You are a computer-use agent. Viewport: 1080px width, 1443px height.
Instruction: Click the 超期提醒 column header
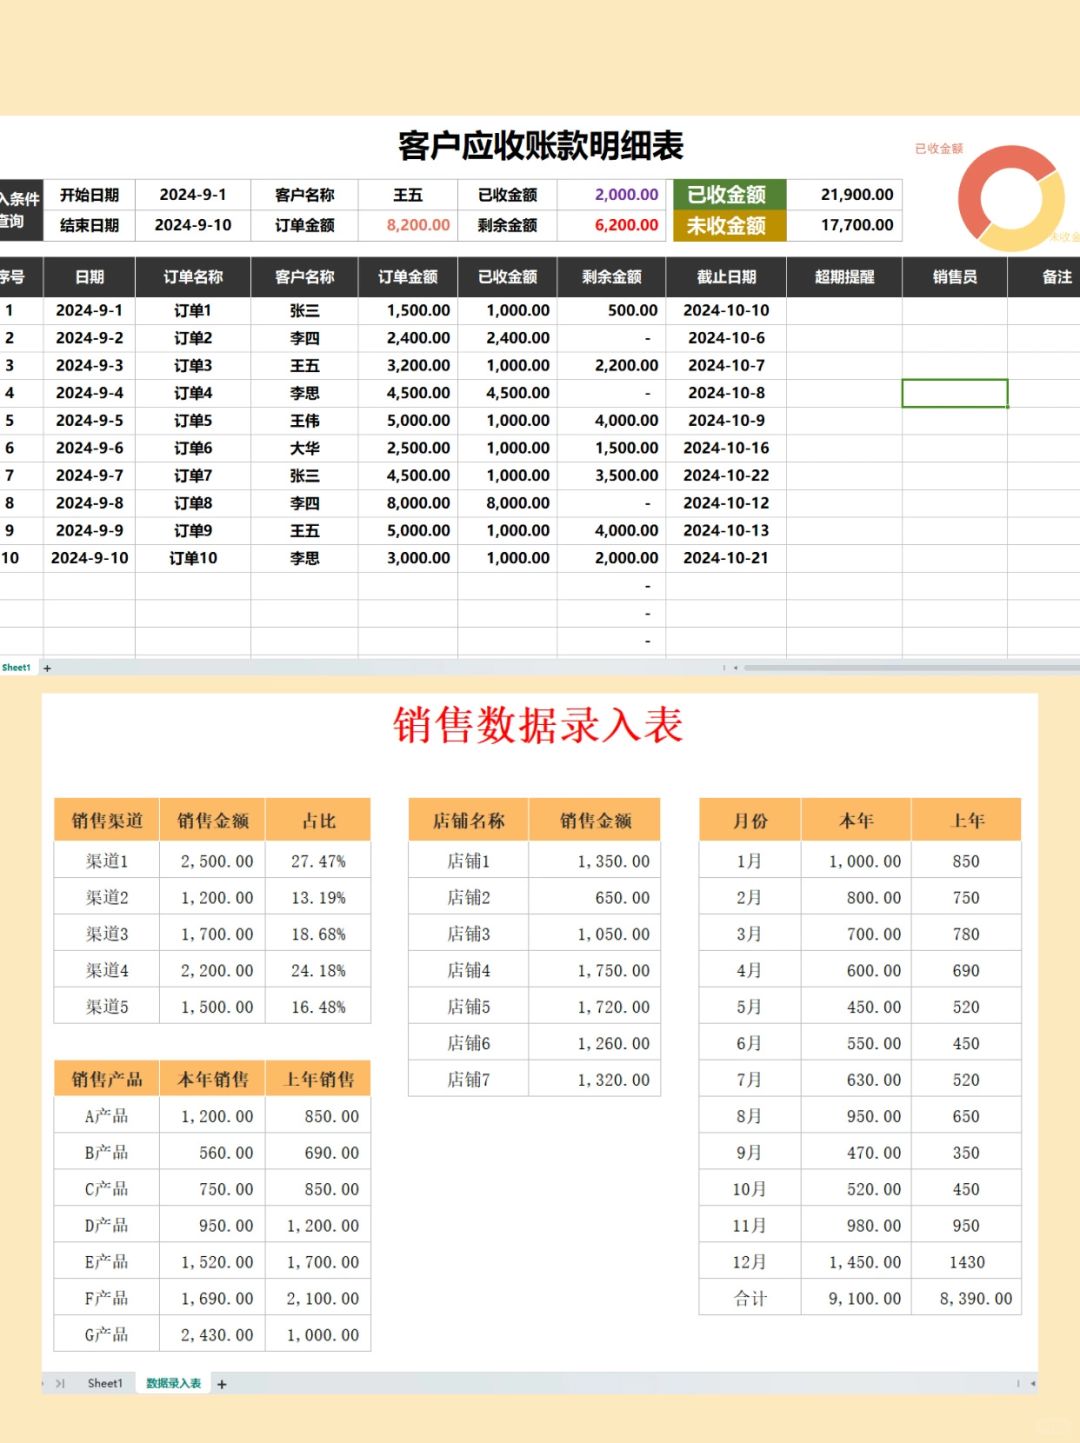tap(845, 277)
